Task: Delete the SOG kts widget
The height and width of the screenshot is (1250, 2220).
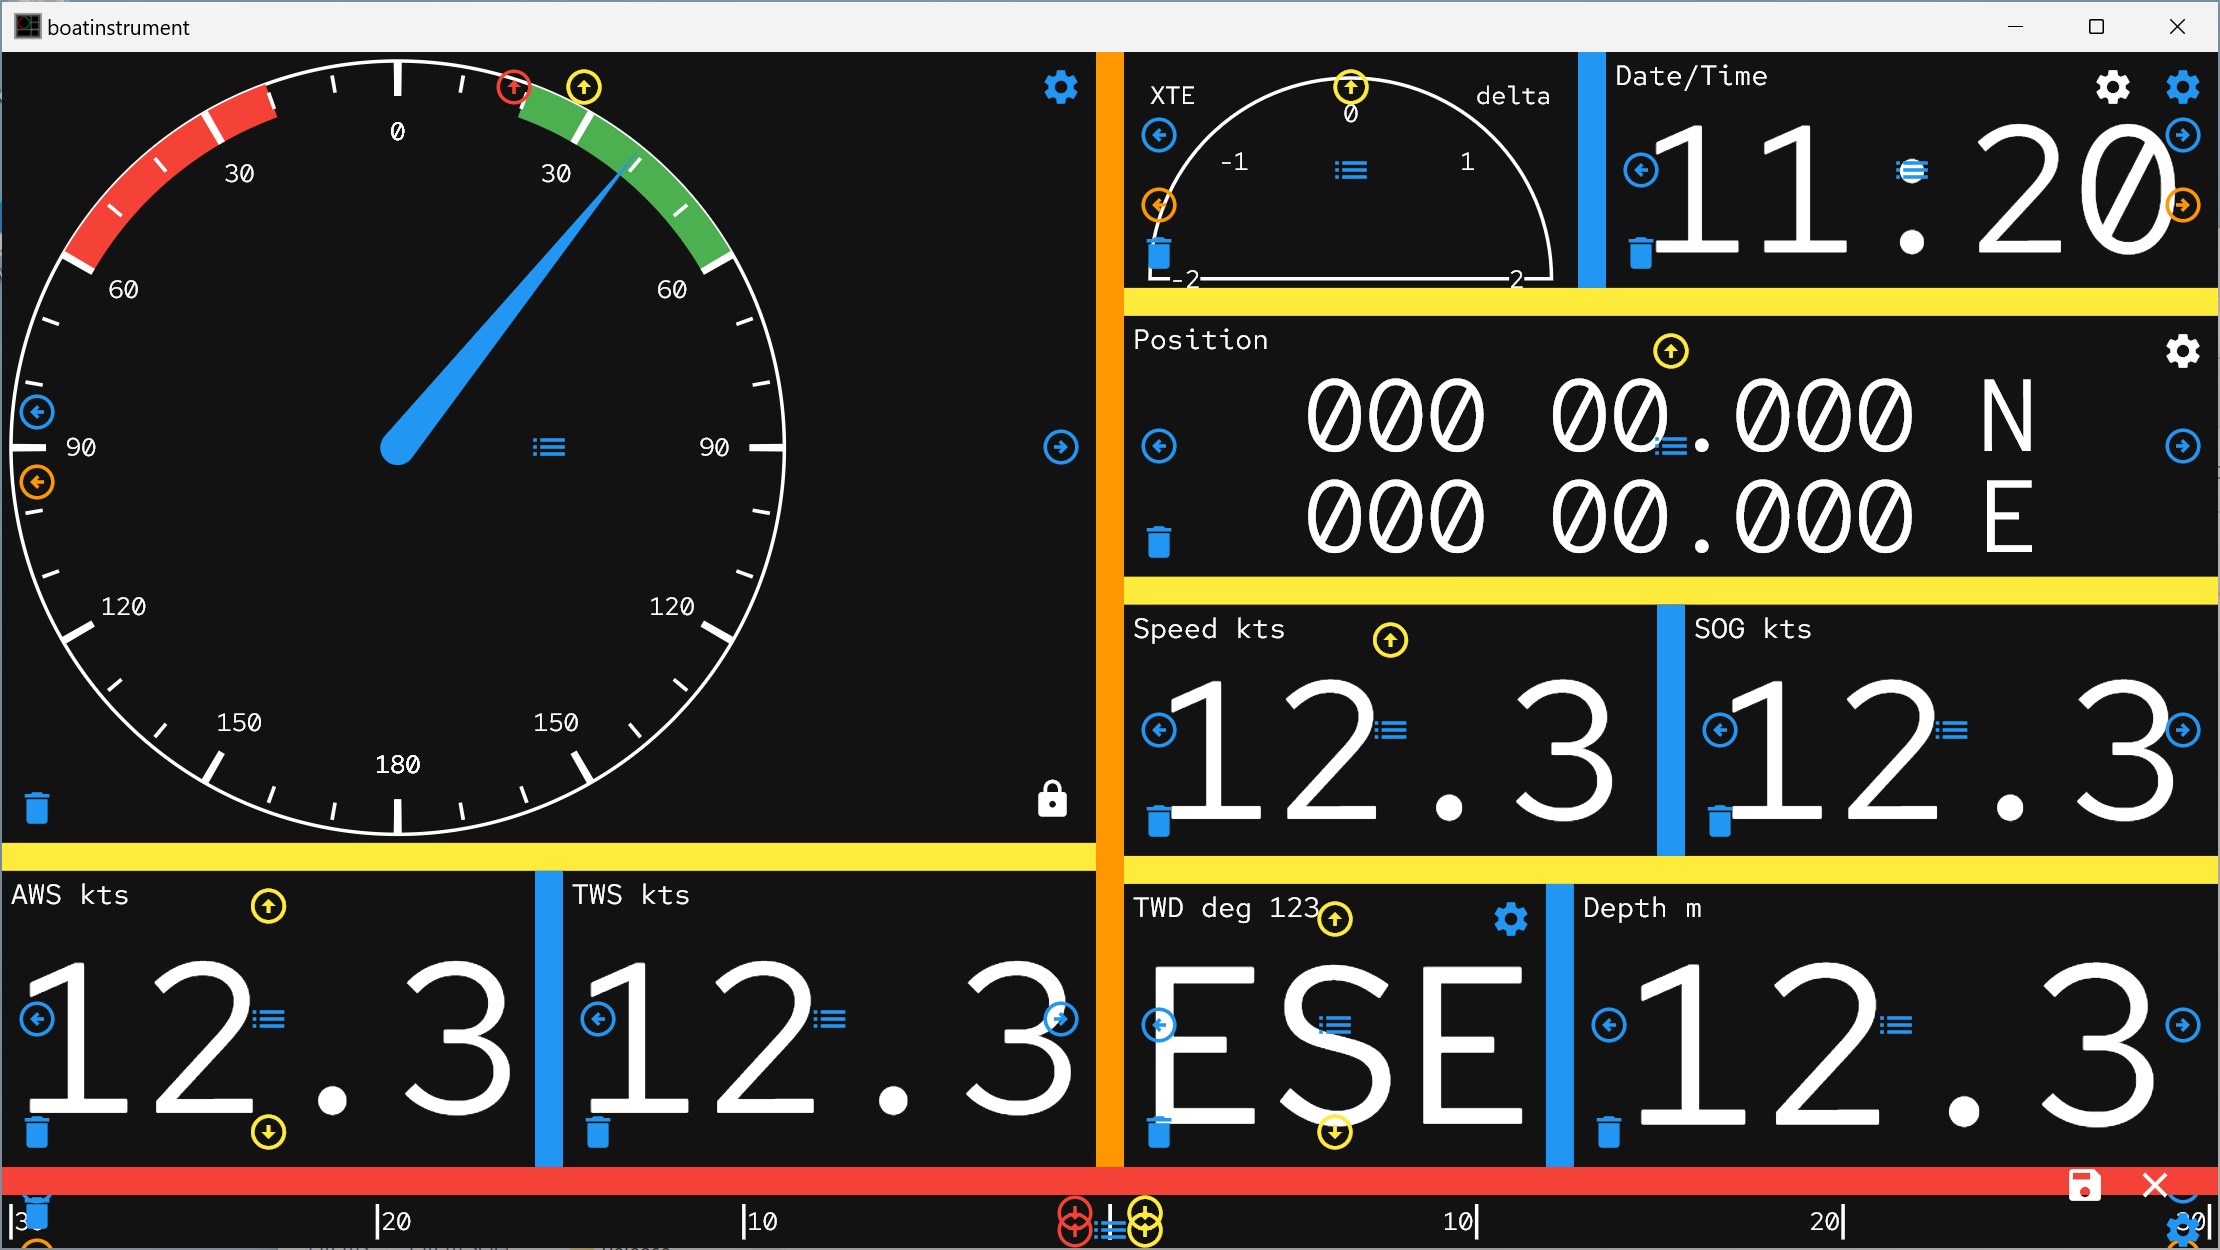Action: [1719, 822]
